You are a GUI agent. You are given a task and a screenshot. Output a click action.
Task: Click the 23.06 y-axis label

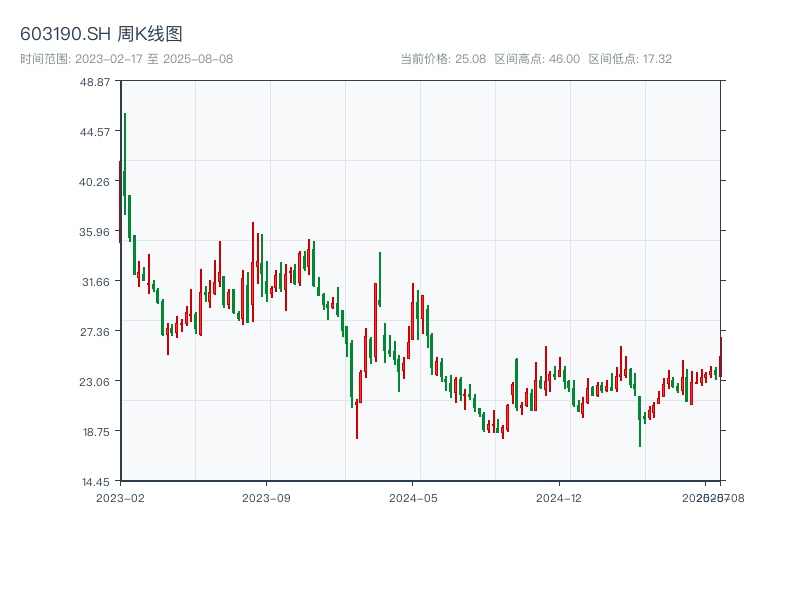click(x=95, y=381)
